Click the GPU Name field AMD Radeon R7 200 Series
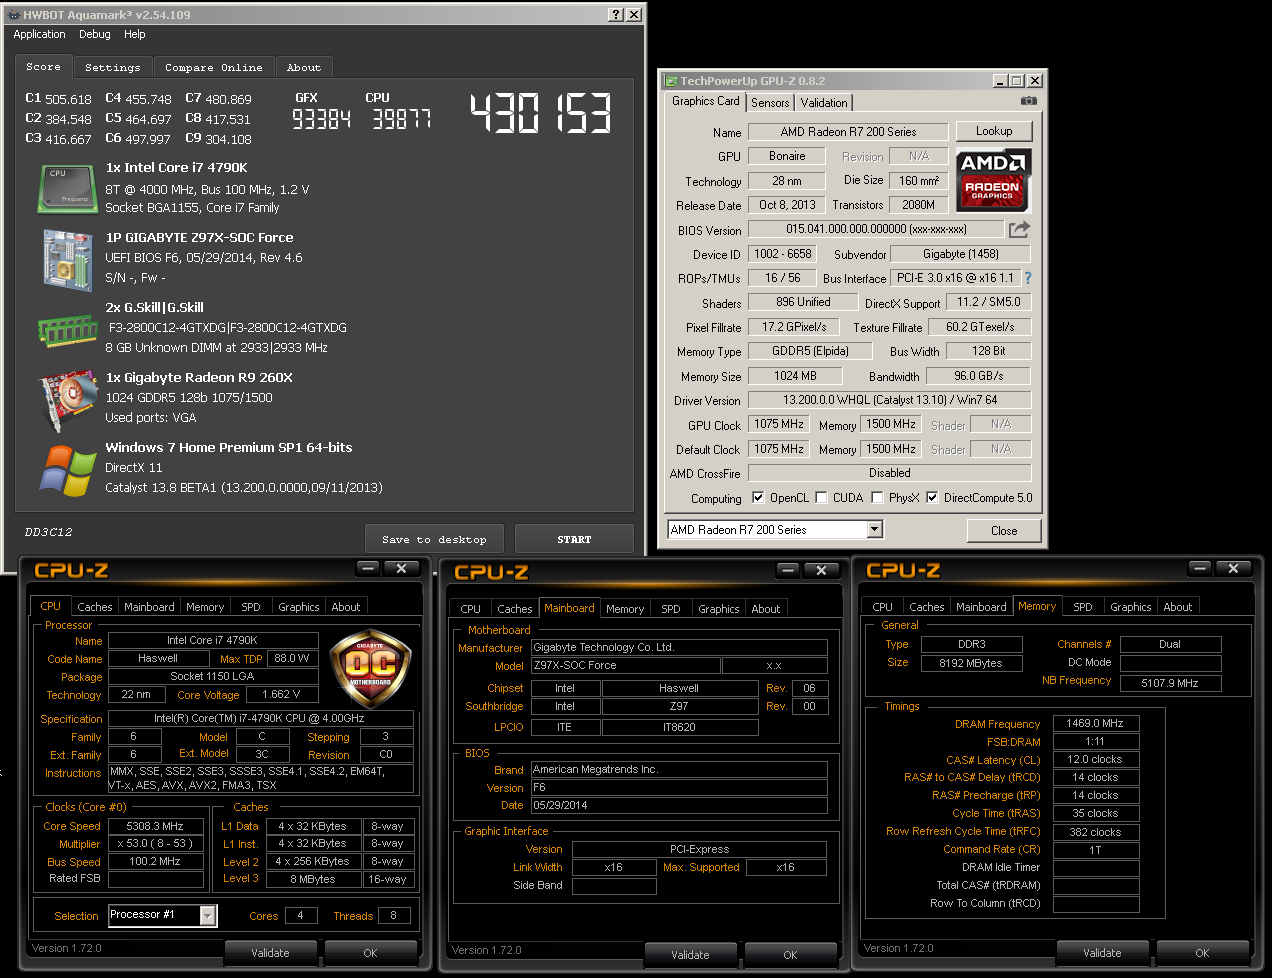 pyautogui.click(x=848, y=132)
